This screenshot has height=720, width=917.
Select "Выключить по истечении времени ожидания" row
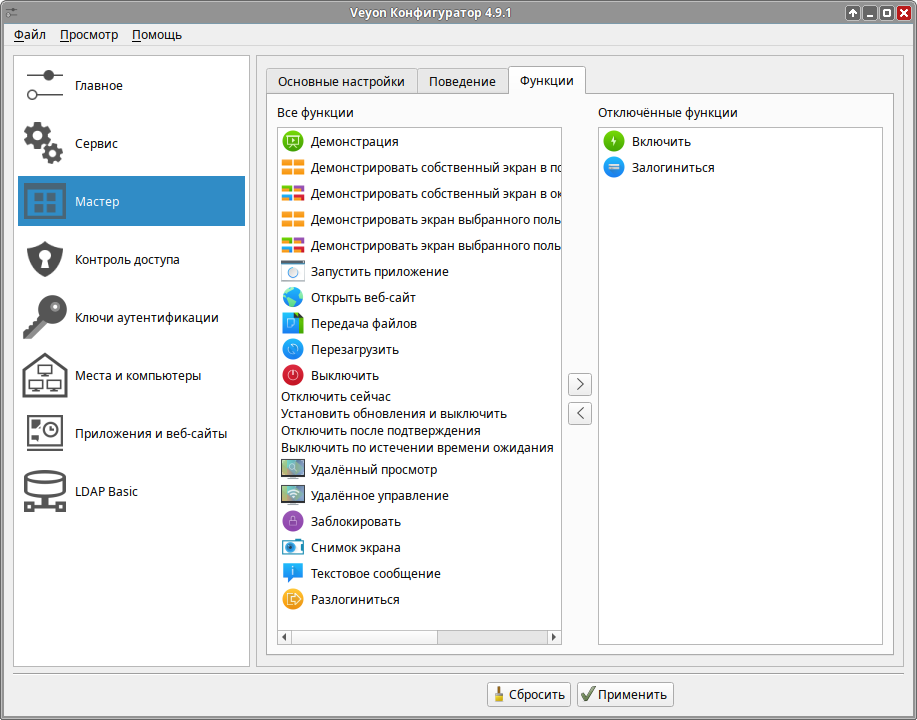[x=419, y=447]
